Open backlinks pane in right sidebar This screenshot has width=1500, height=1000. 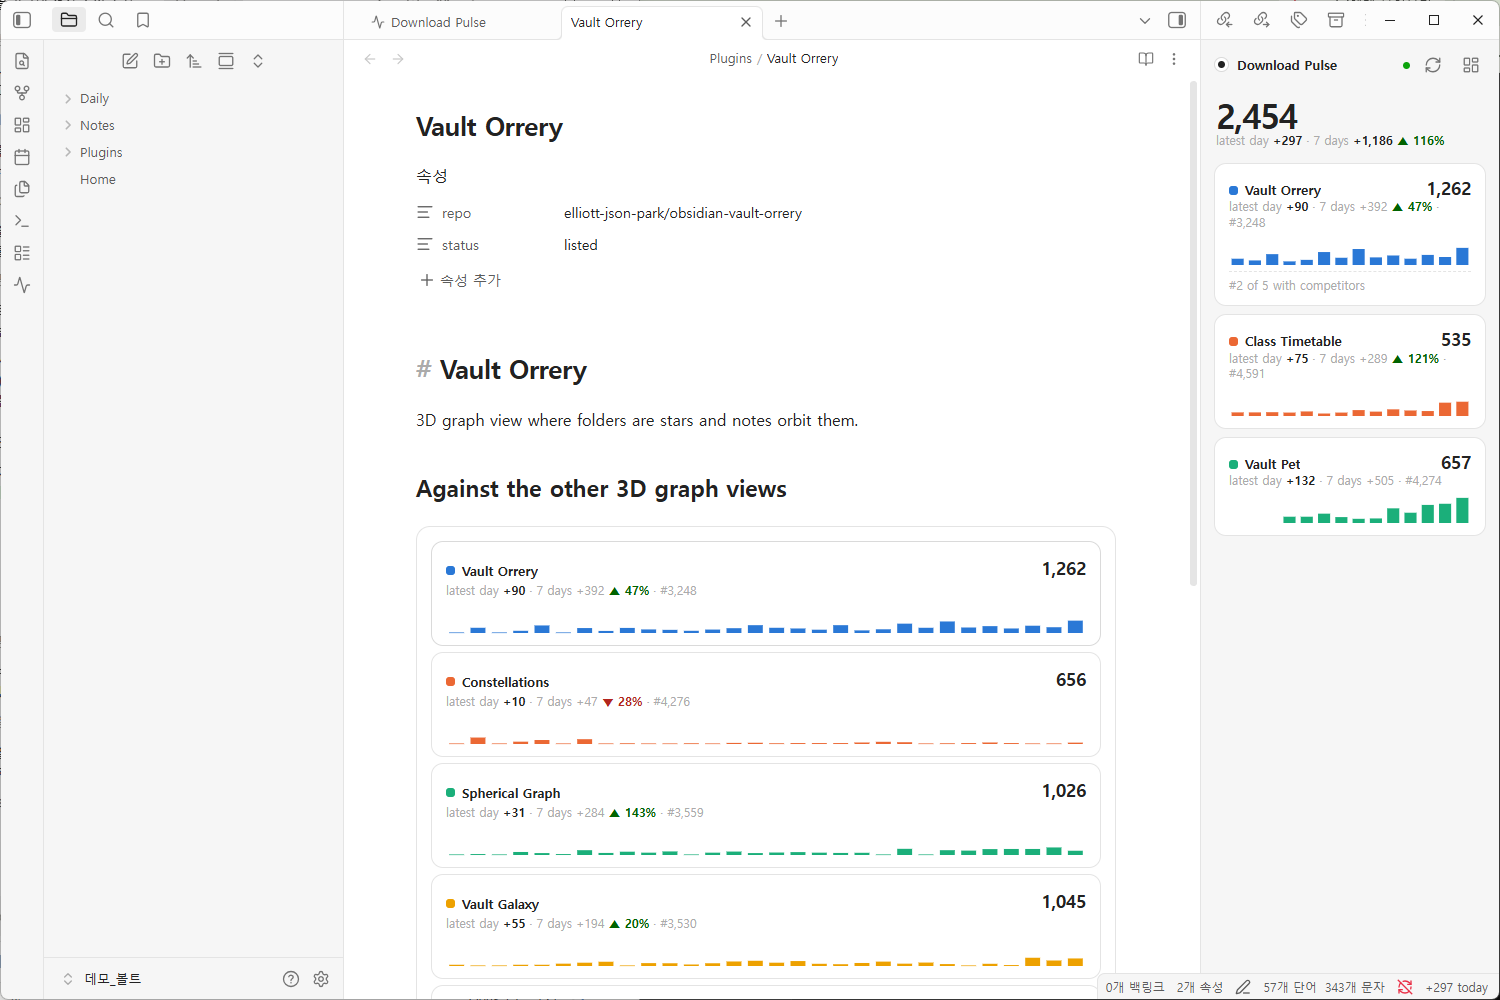click(1224, 20)
